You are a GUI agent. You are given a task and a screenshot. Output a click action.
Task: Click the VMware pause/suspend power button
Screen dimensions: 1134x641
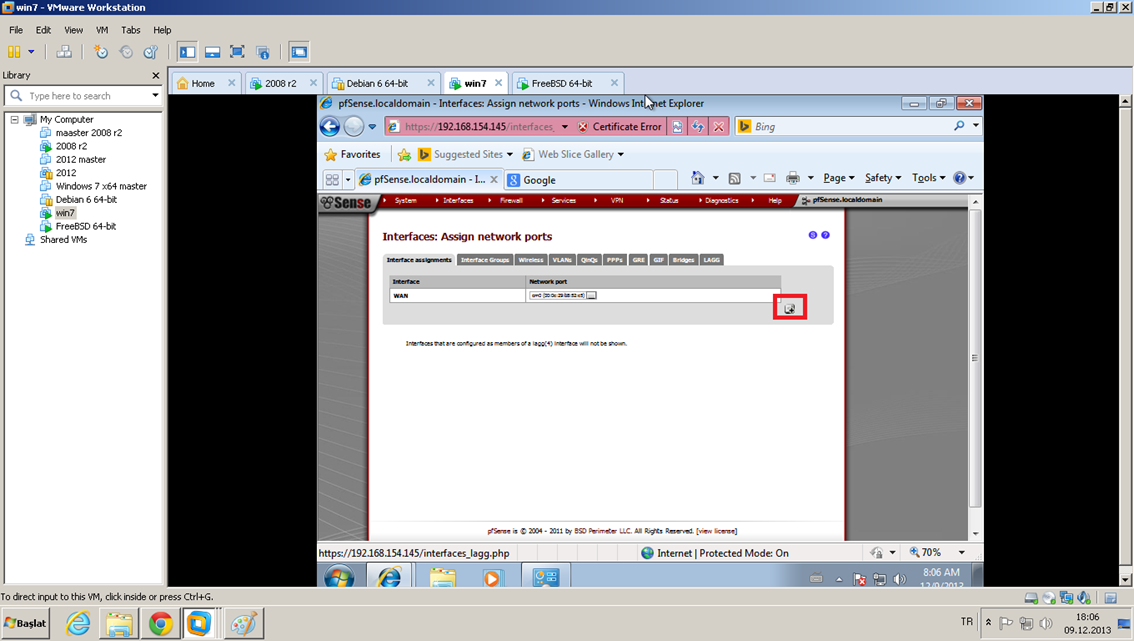point(14,52)
